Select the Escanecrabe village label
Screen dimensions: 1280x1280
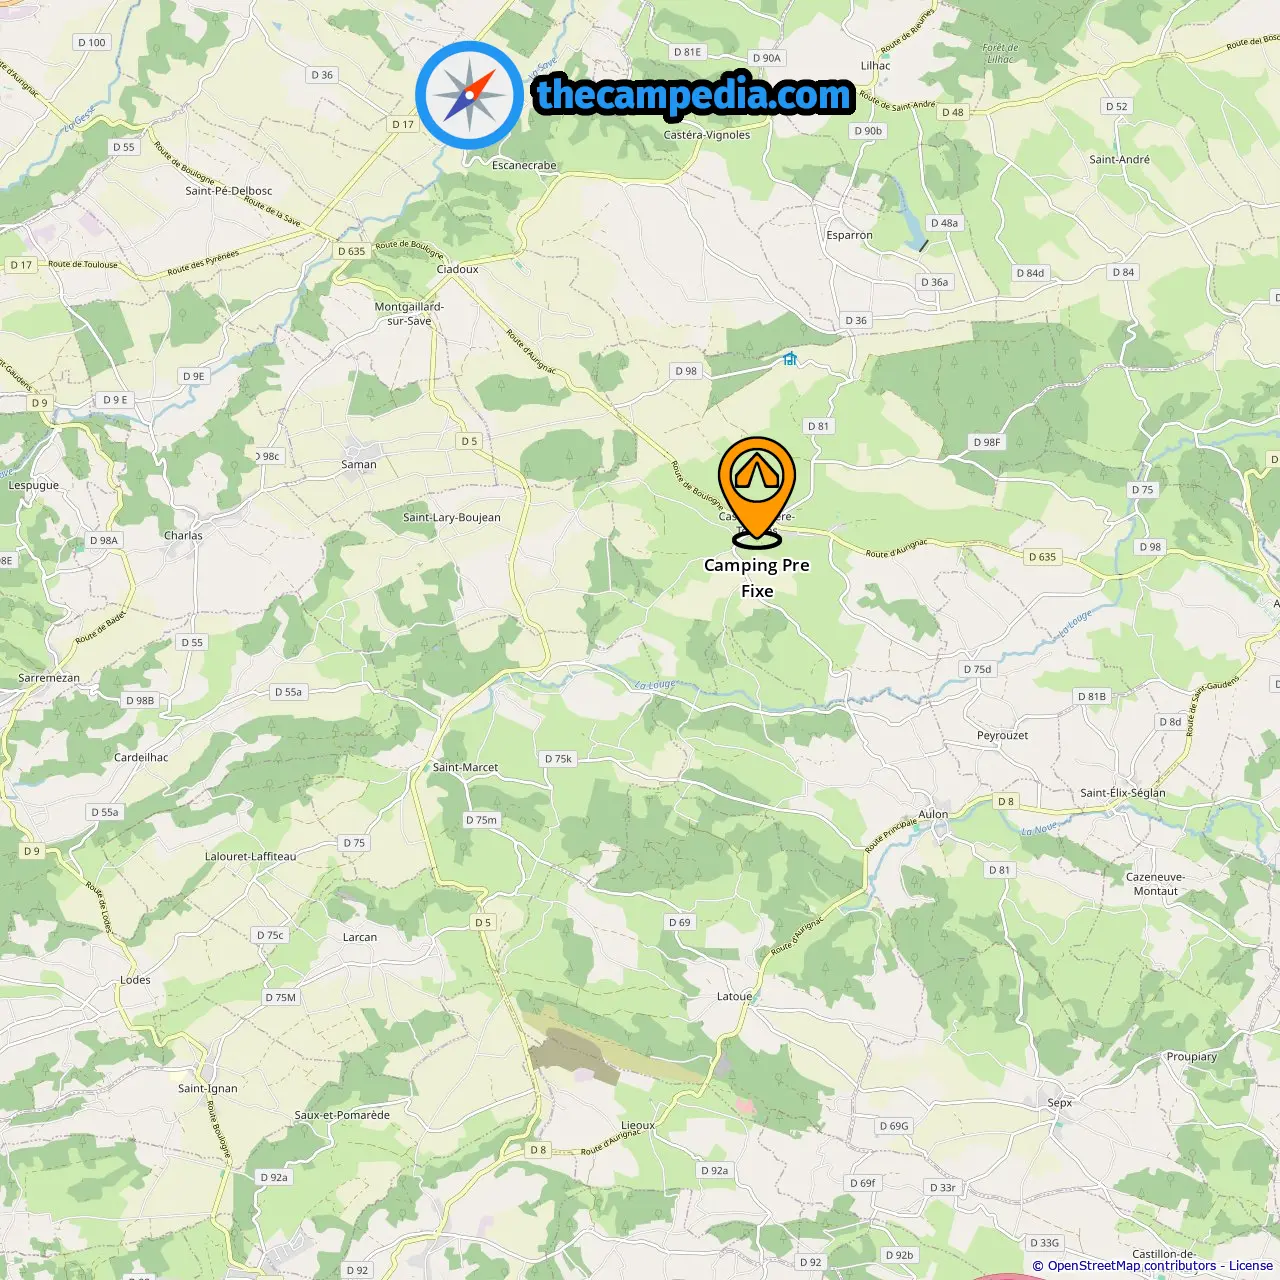pyautogui.click(x=524, y=166)
